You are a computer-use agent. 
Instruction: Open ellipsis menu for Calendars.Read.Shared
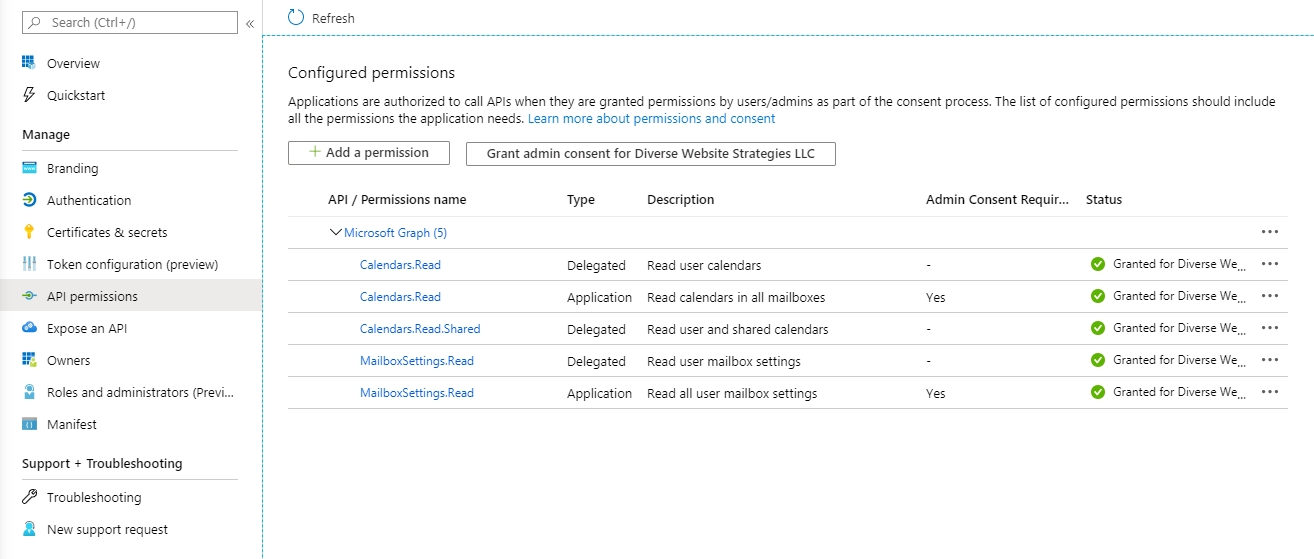pos(1270,328)
